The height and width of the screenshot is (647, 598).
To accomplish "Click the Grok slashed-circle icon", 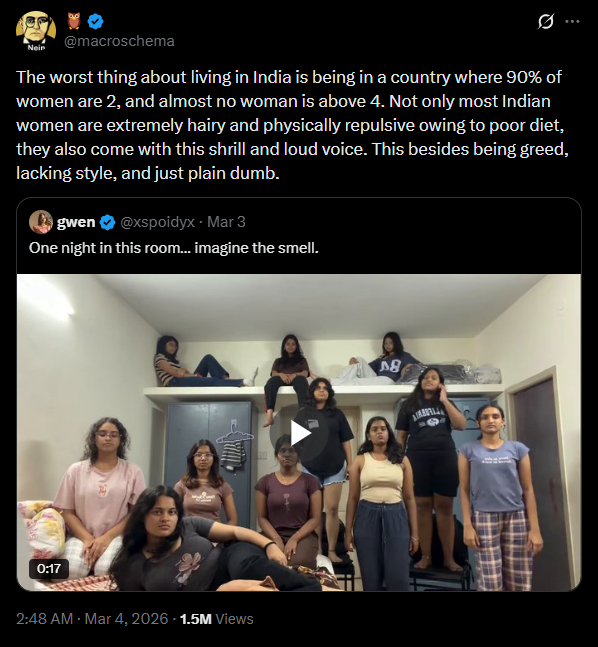I will click(x=545, y=21).
